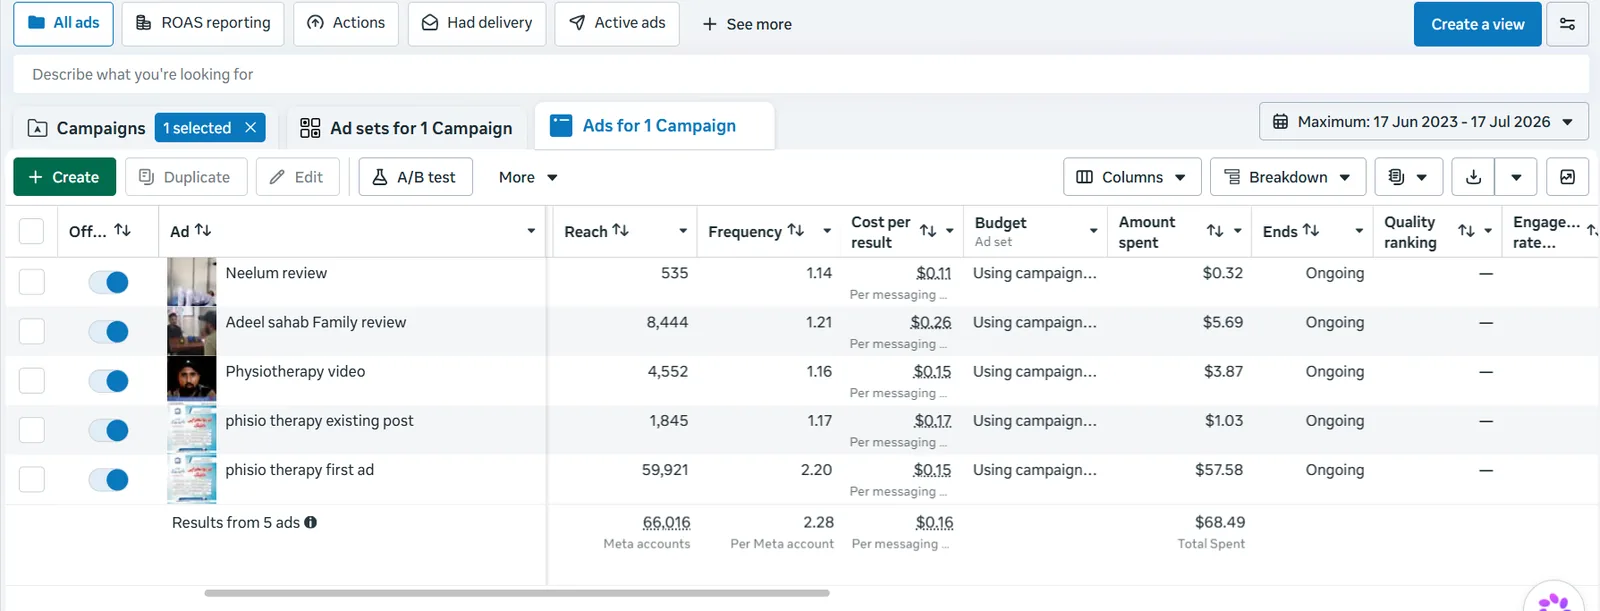Image resolution: width=1600 pixels, height=611 pixels.
Task: Switch to the Had delivery view
Action: (477, 23)
